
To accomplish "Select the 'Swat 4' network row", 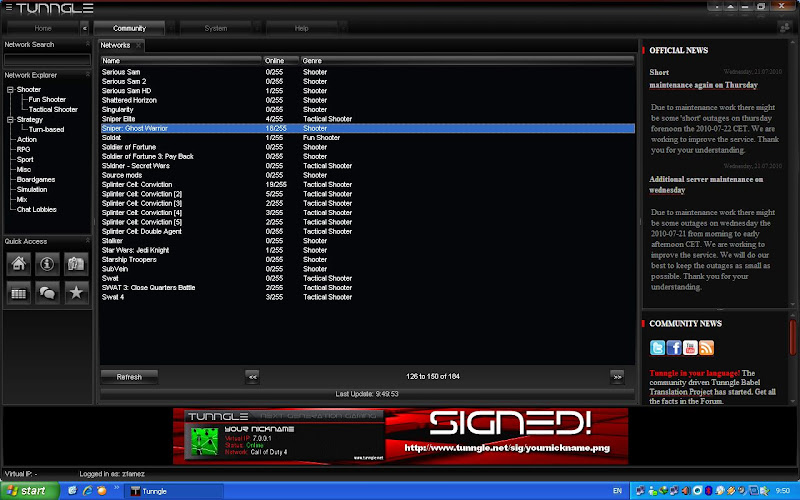I will point(367,297).
